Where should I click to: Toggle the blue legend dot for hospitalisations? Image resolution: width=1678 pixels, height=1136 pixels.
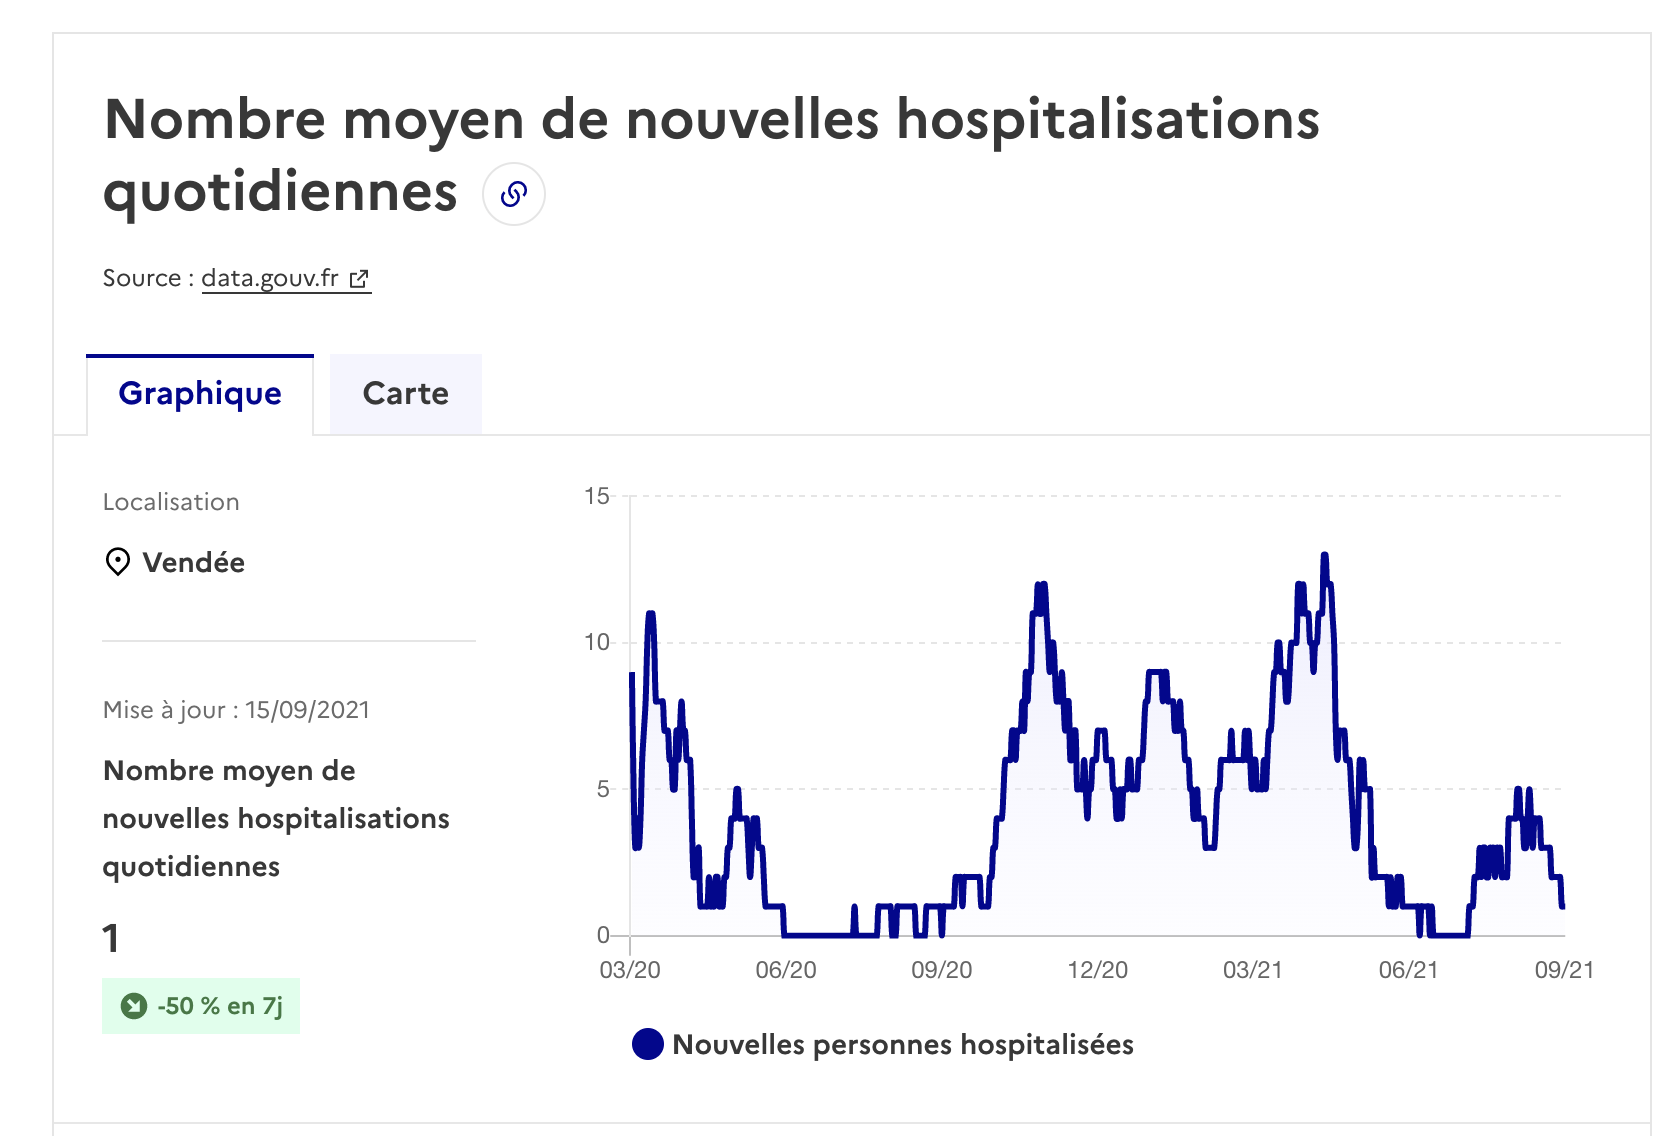pyautogui.click(x=648, y=1045)
